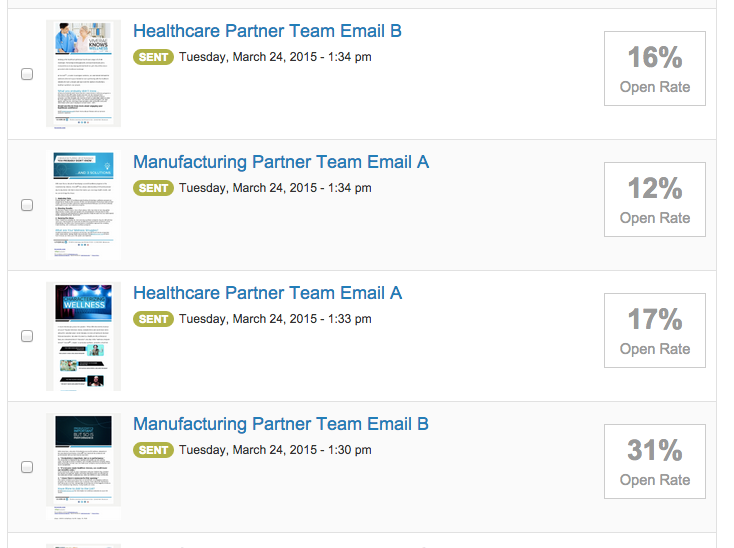Tick the Manufacturing Partner Team Email A checkbox
This screenshot has width=734, height=548.
click(27, 205)
